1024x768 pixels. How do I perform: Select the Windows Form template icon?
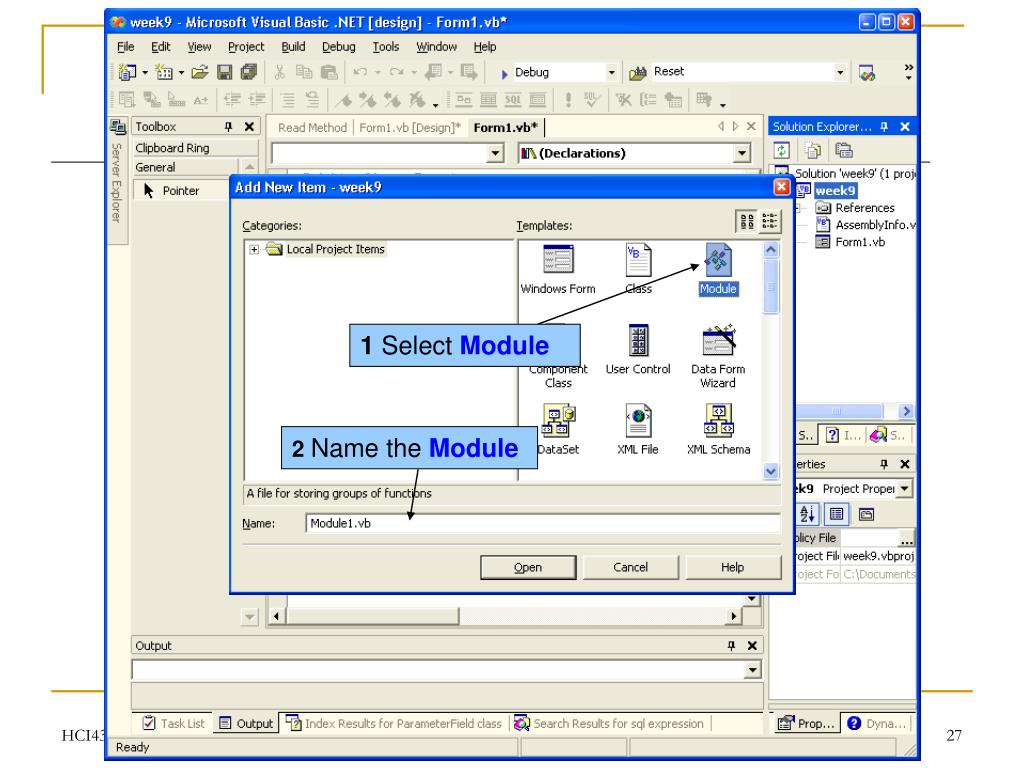(558, 260)
